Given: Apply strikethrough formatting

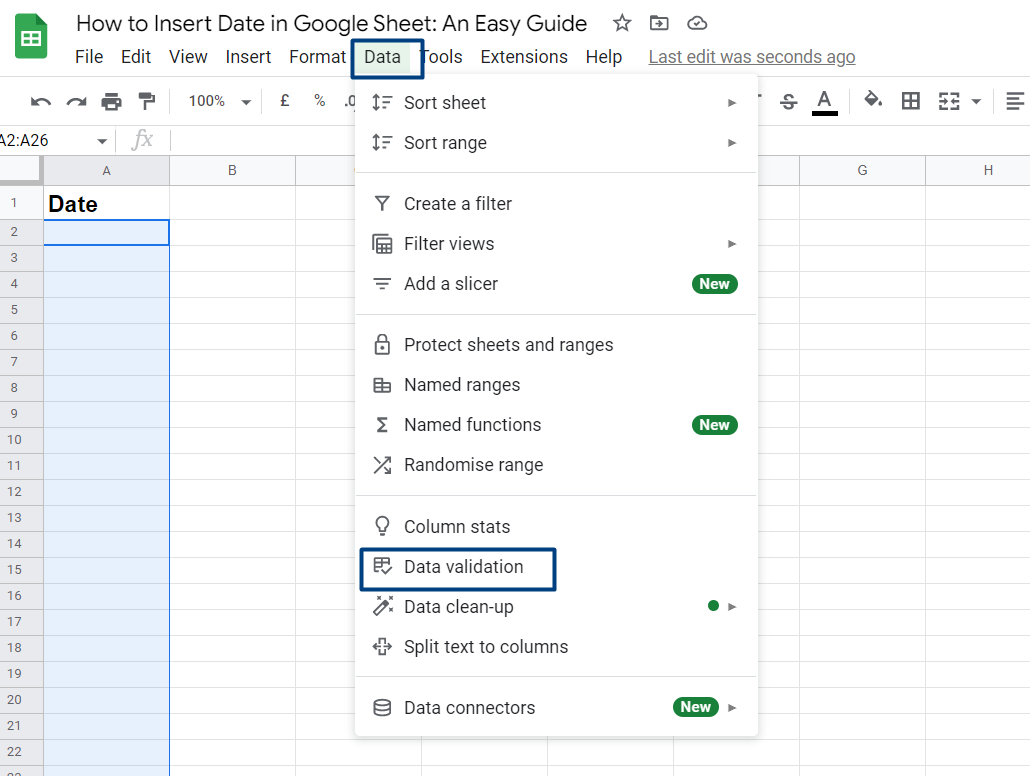Looking at the screenshot, I should [789, 101].
